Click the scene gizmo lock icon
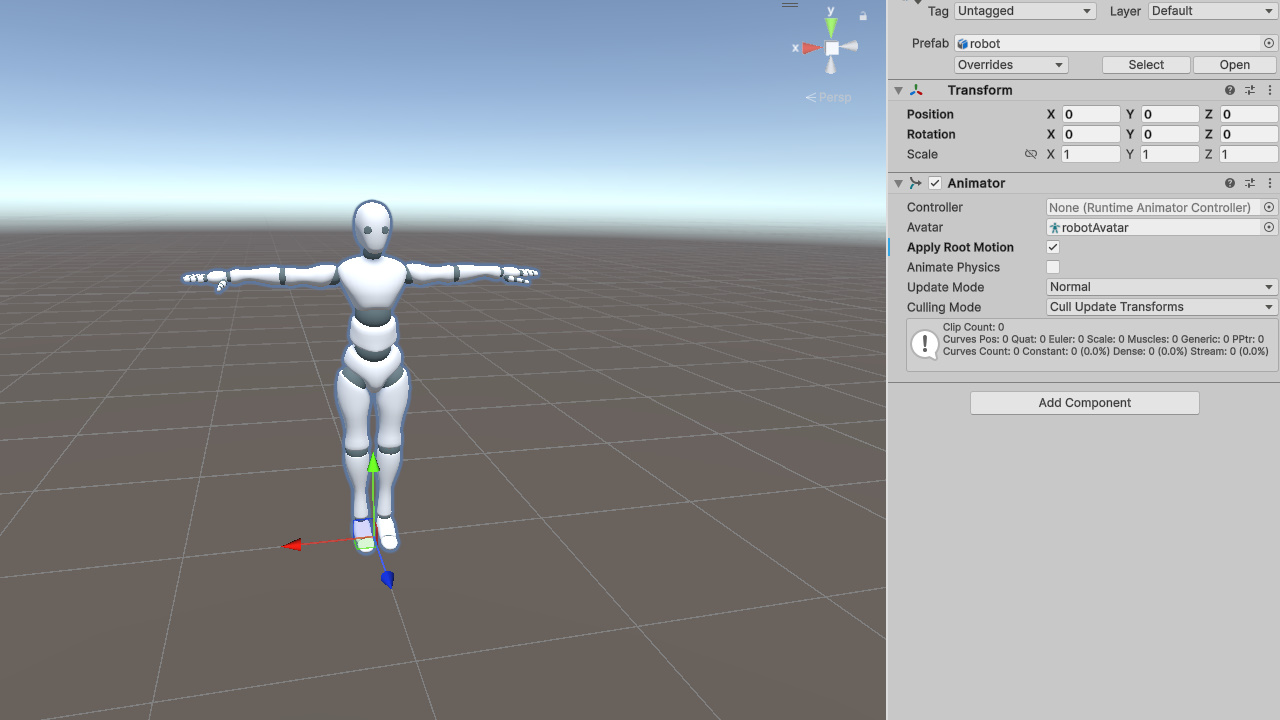Image resolution: width=1280 pixels, height=720 pixels. (863, 16)
